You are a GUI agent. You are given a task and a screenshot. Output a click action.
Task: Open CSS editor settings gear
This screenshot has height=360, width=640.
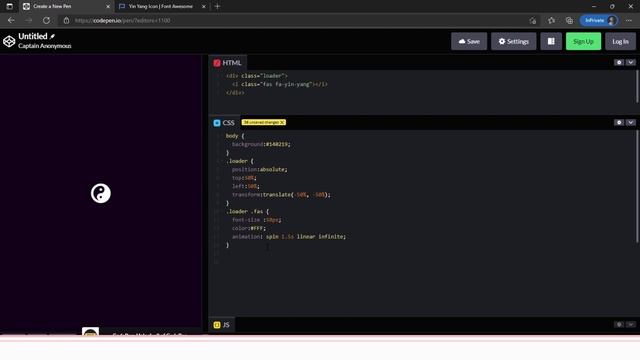click(x=619, y=122)
